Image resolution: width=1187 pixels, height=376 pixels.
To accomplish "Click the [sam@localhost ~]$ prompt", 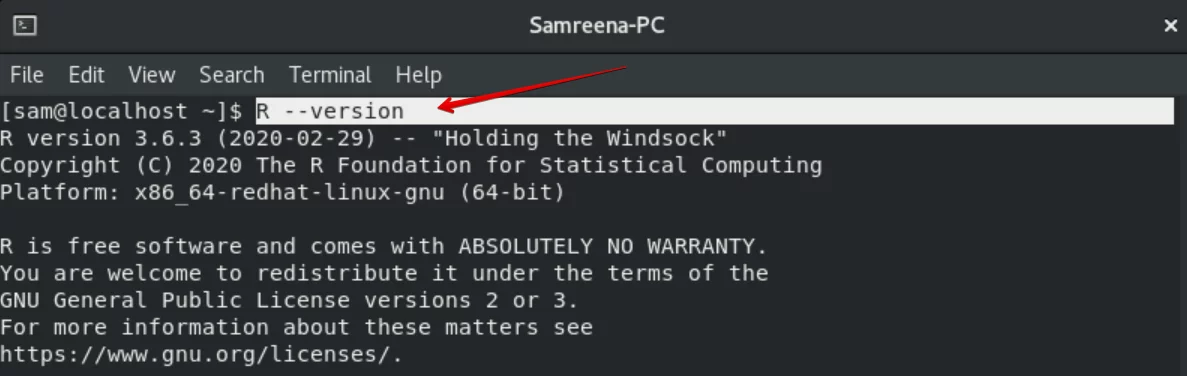I will click(x=121, y=111).
